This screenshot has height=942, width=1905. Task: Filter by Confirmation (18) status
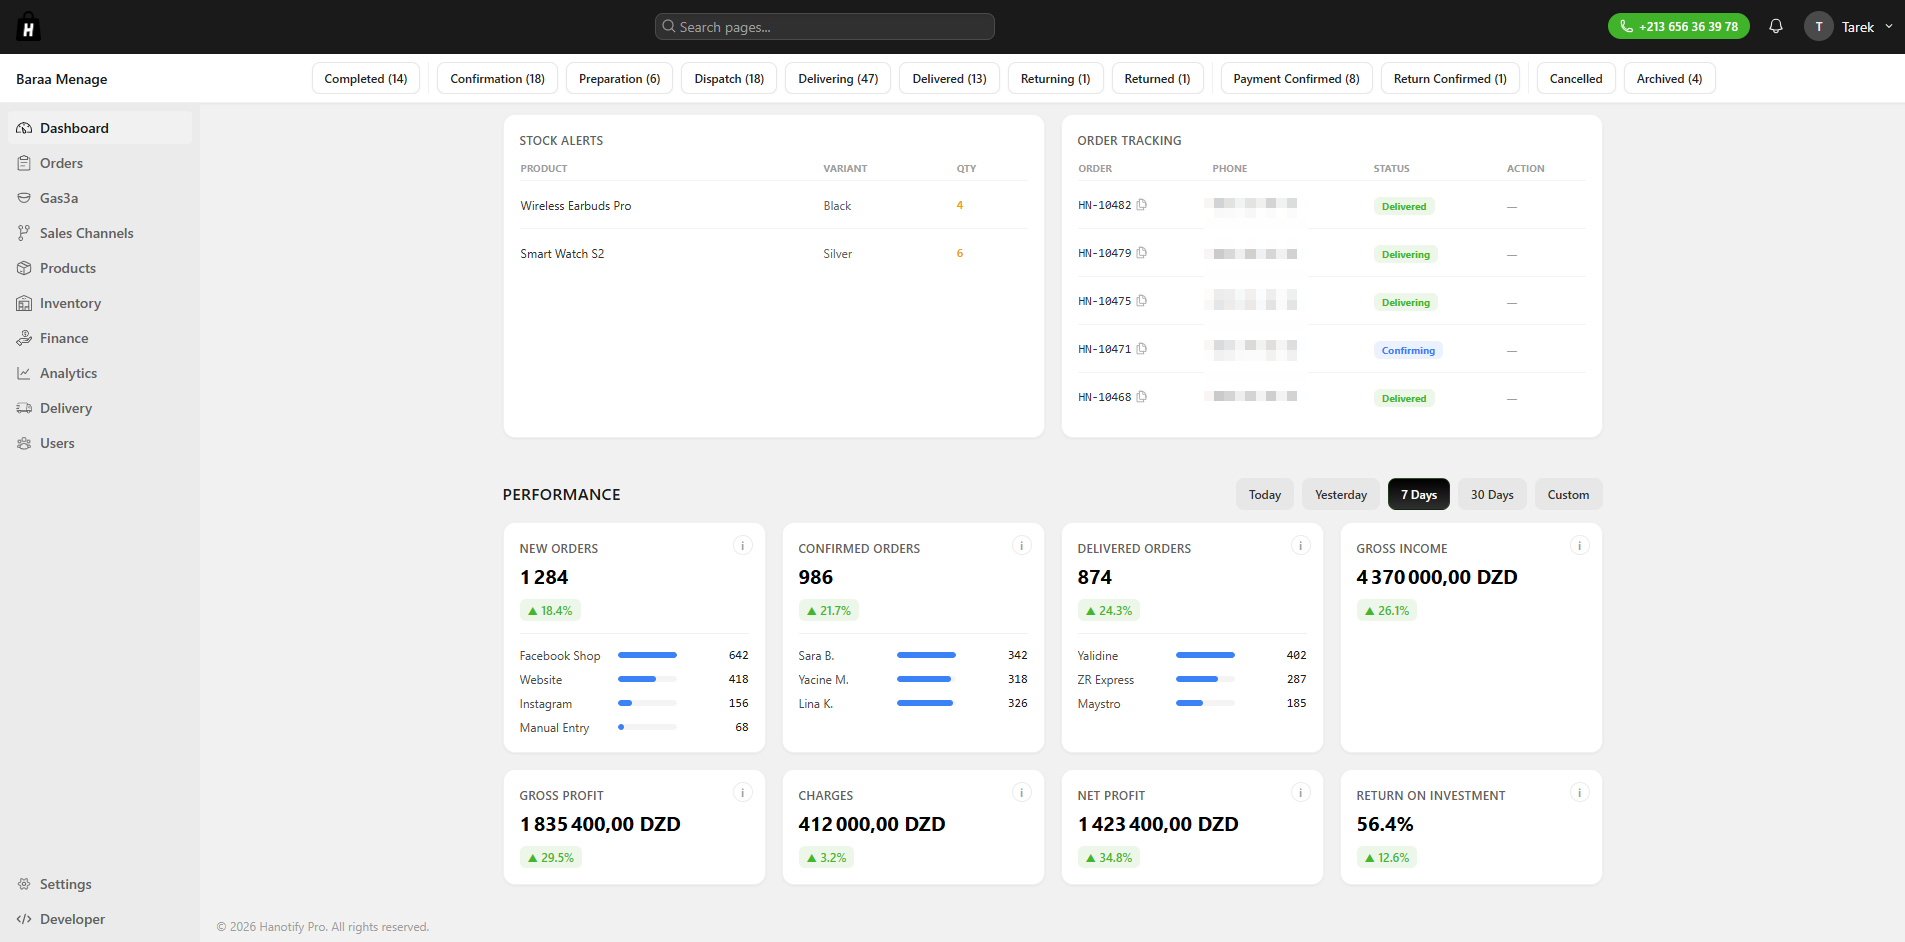tap(497, 78)
